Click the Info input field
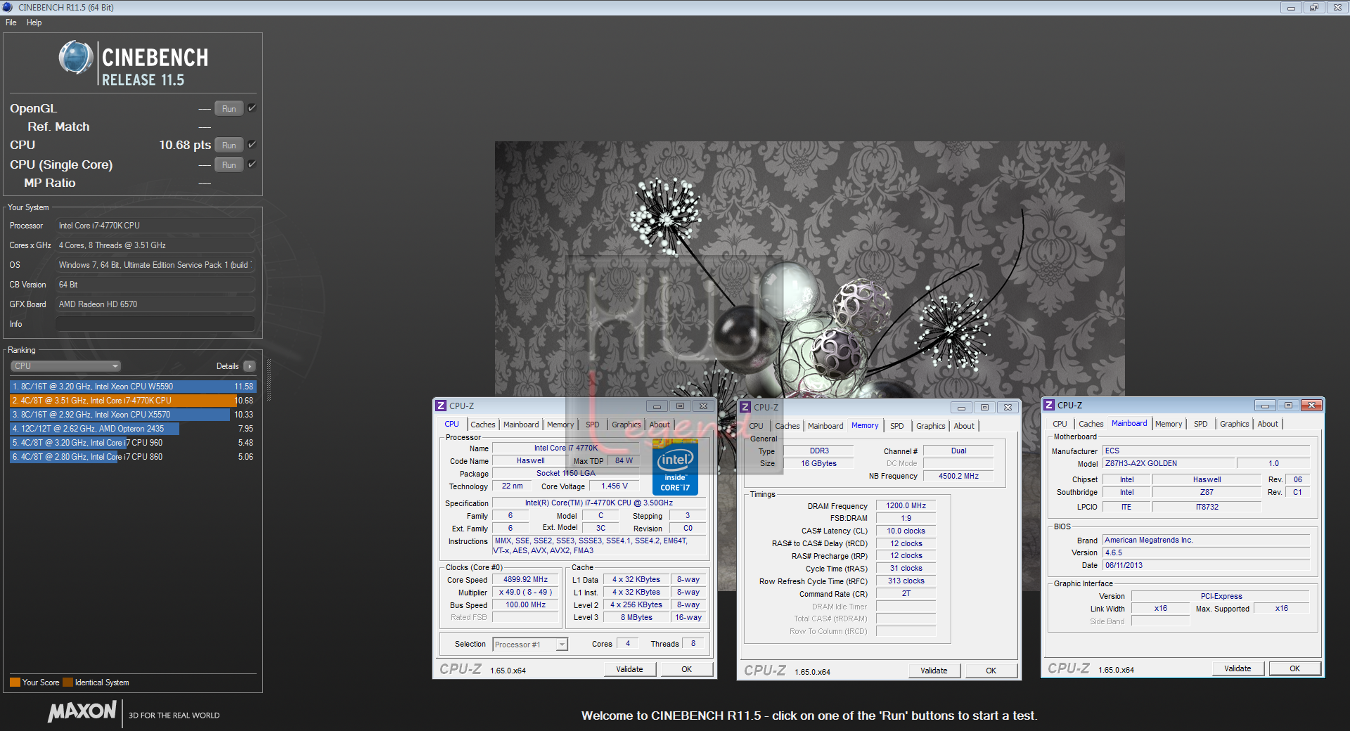Screen dimensions: 1350x731 point(156,324)
